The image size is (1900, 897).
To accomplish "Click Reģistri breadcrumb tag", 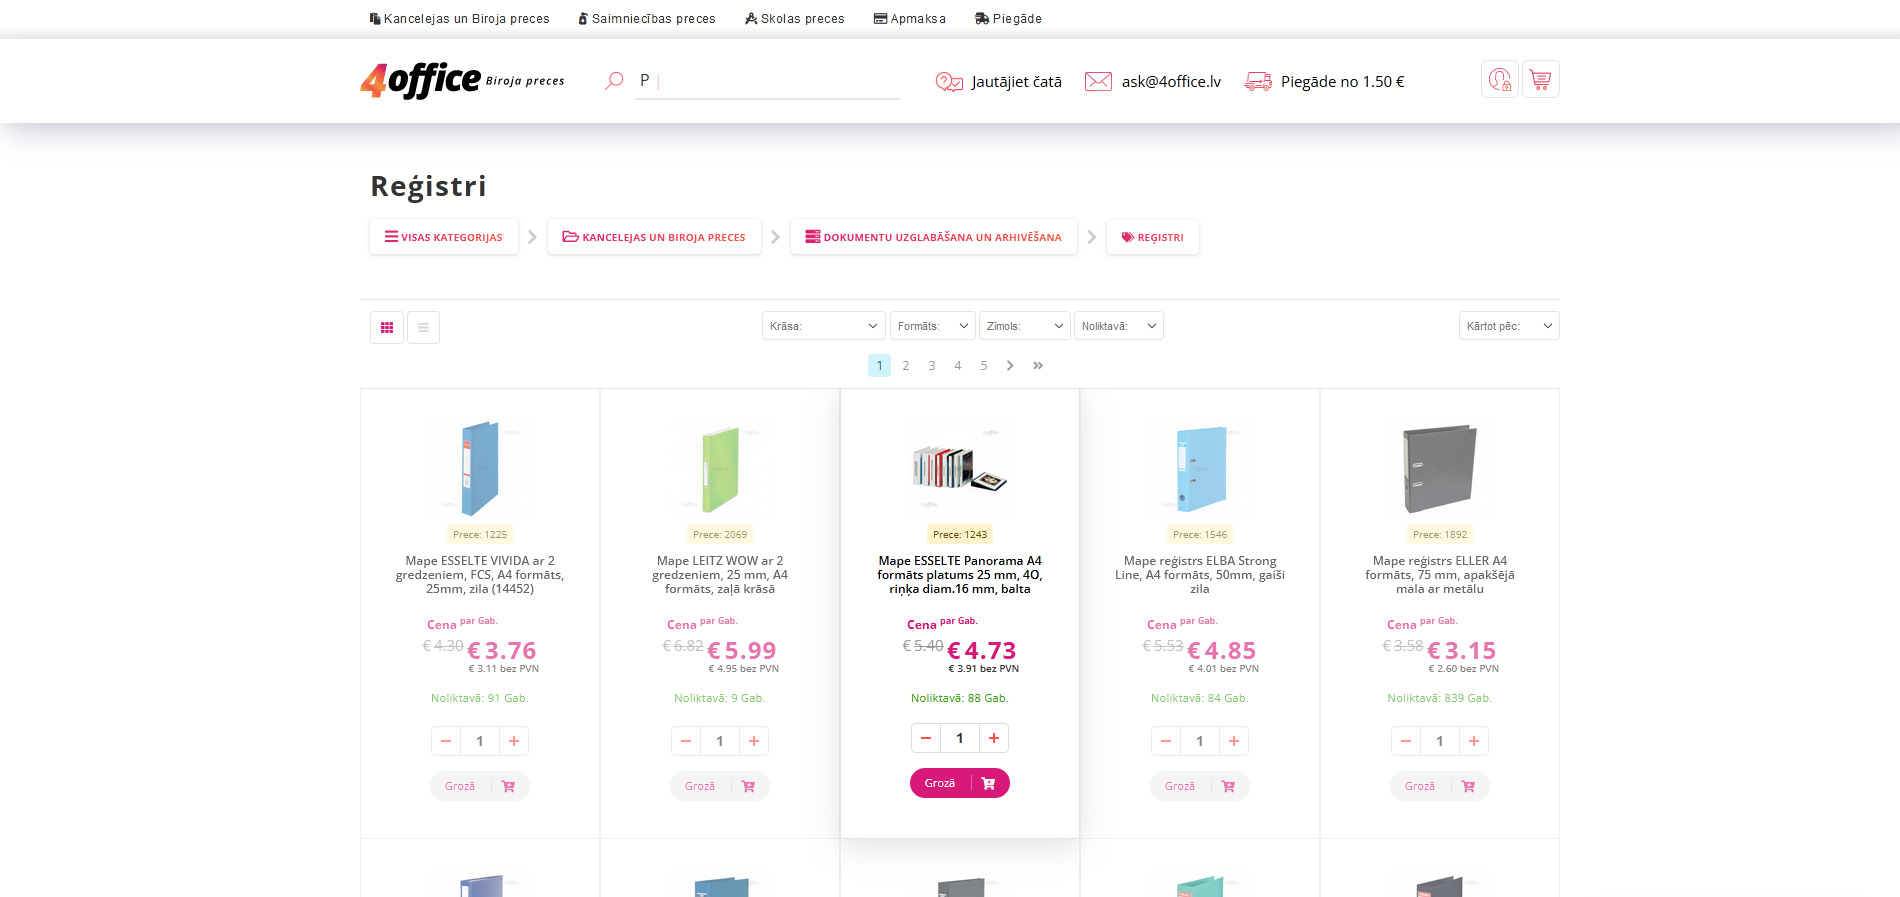I will point(1153,237).
